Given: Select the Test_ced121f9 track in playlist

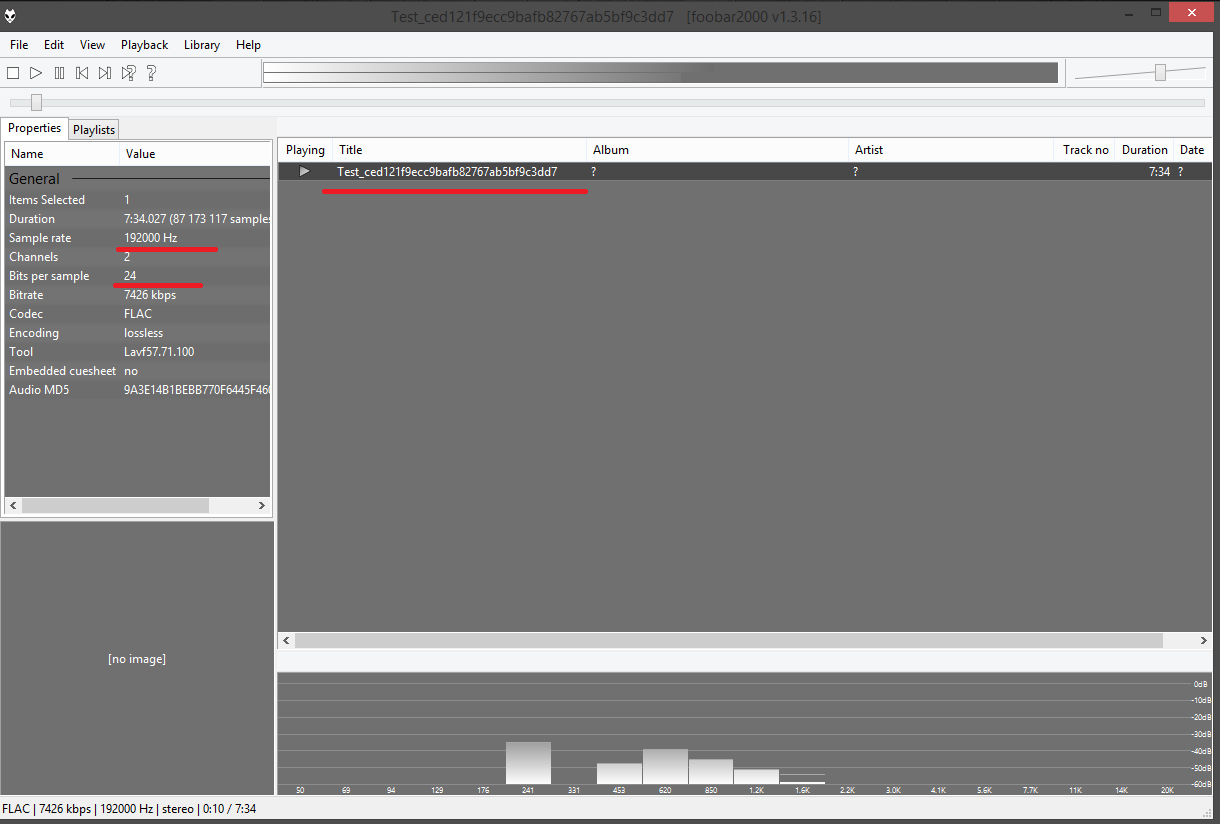Looking at the screenshot, I should tap(447, 172).
